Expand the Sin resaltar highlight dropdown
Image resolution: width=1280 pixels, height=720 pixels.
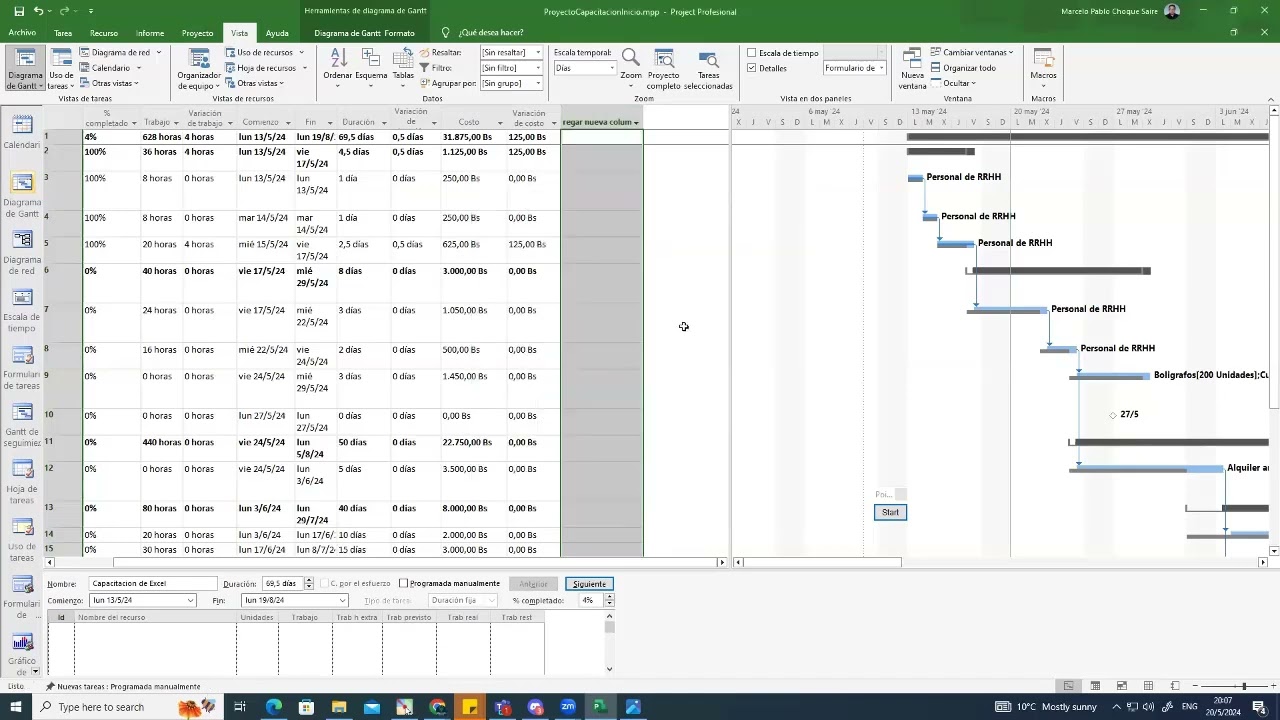(537, 53)
